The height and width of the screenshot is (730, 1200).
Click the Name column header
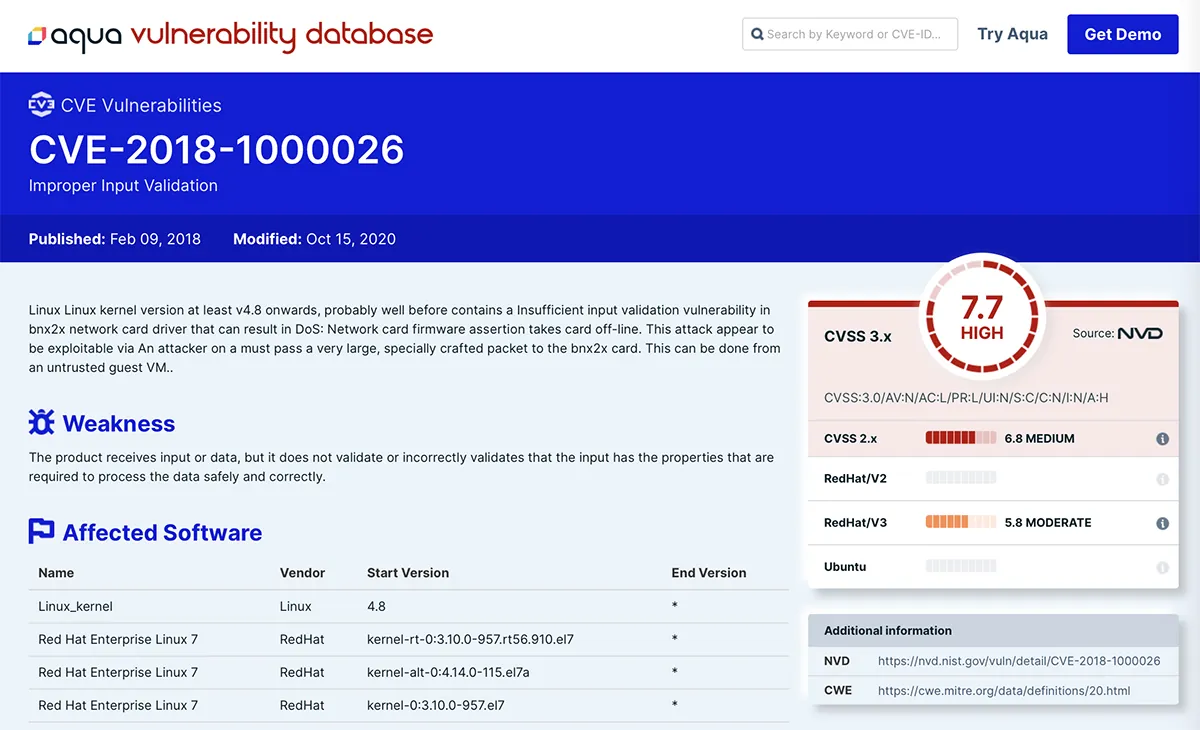click(x=56, y=573)
